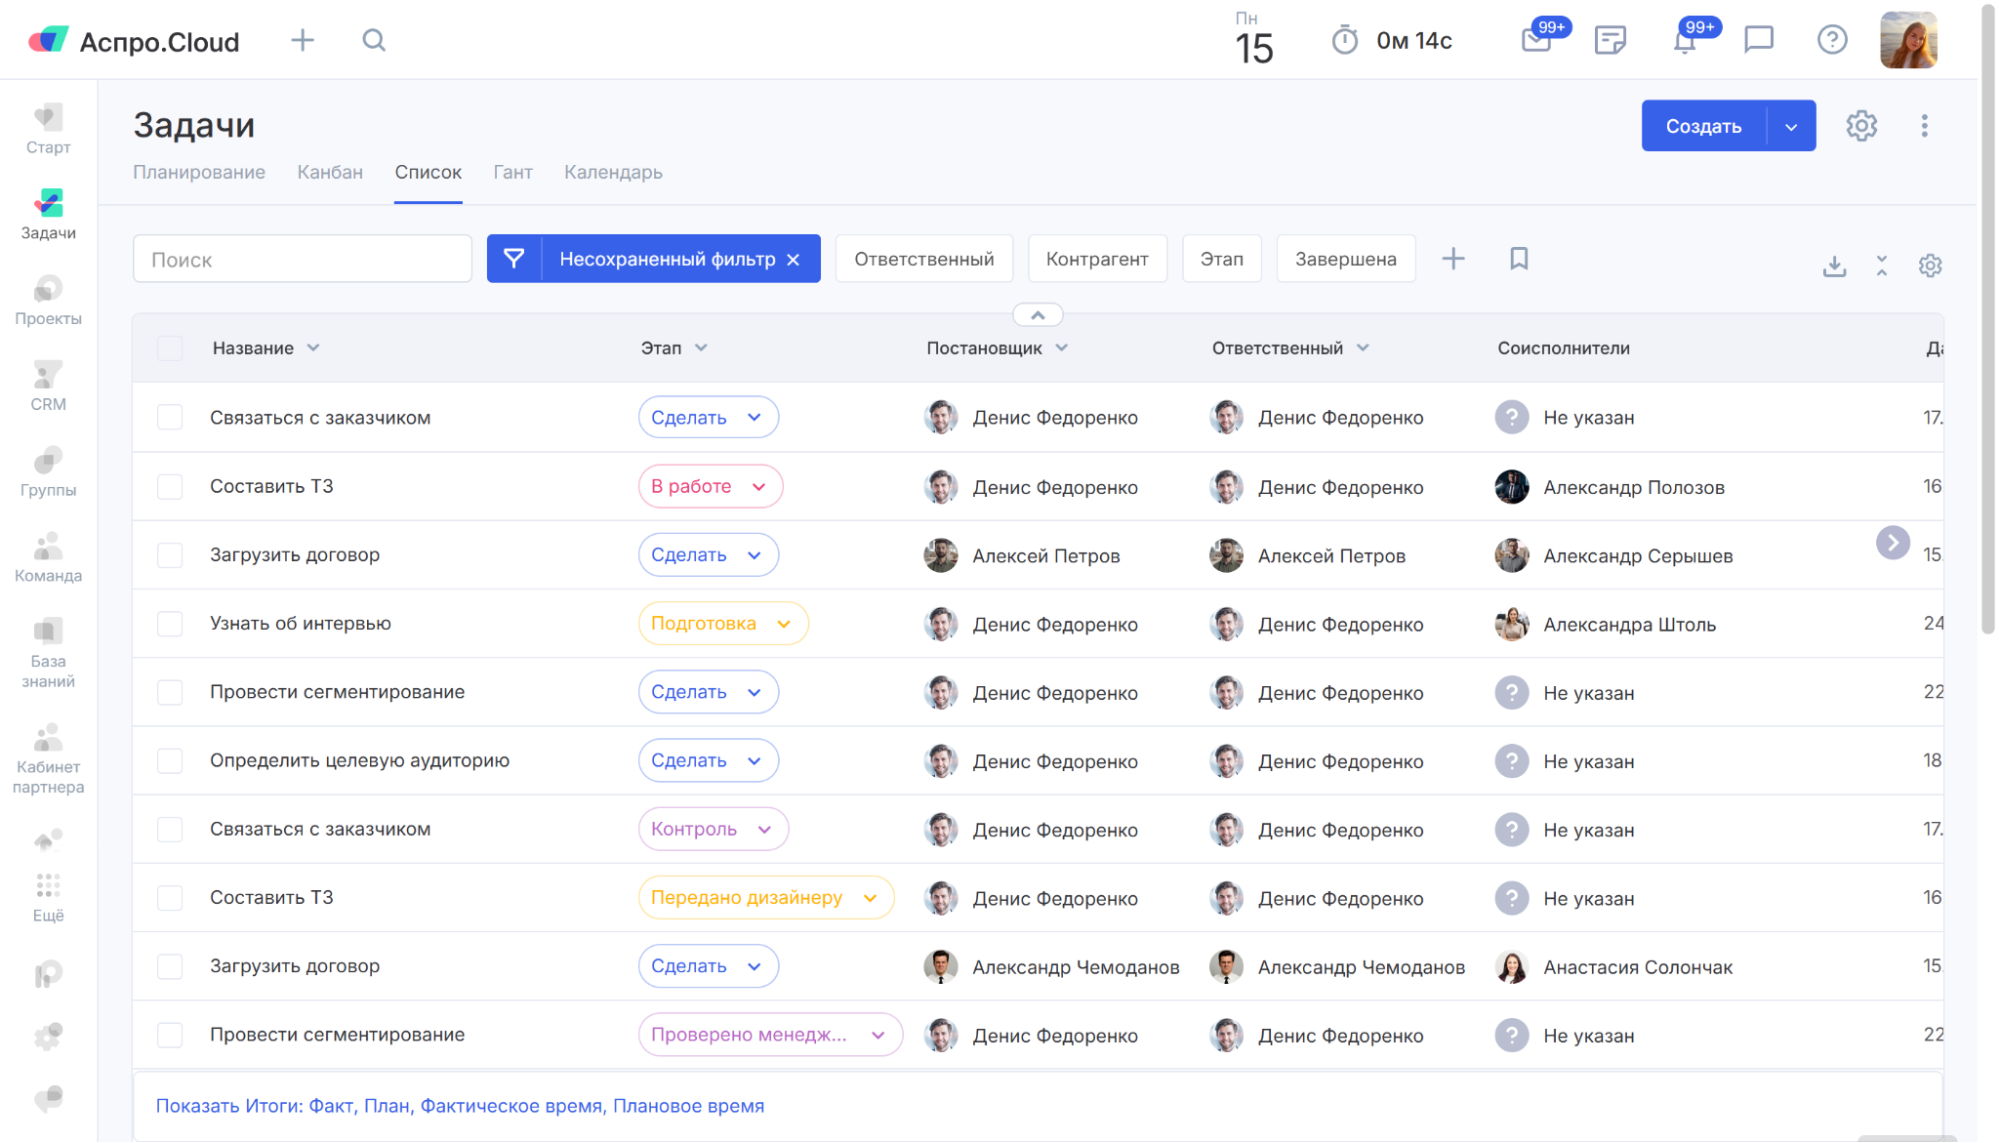Switch to the Гант tab

pyautogui.click(x=512, y=172)
